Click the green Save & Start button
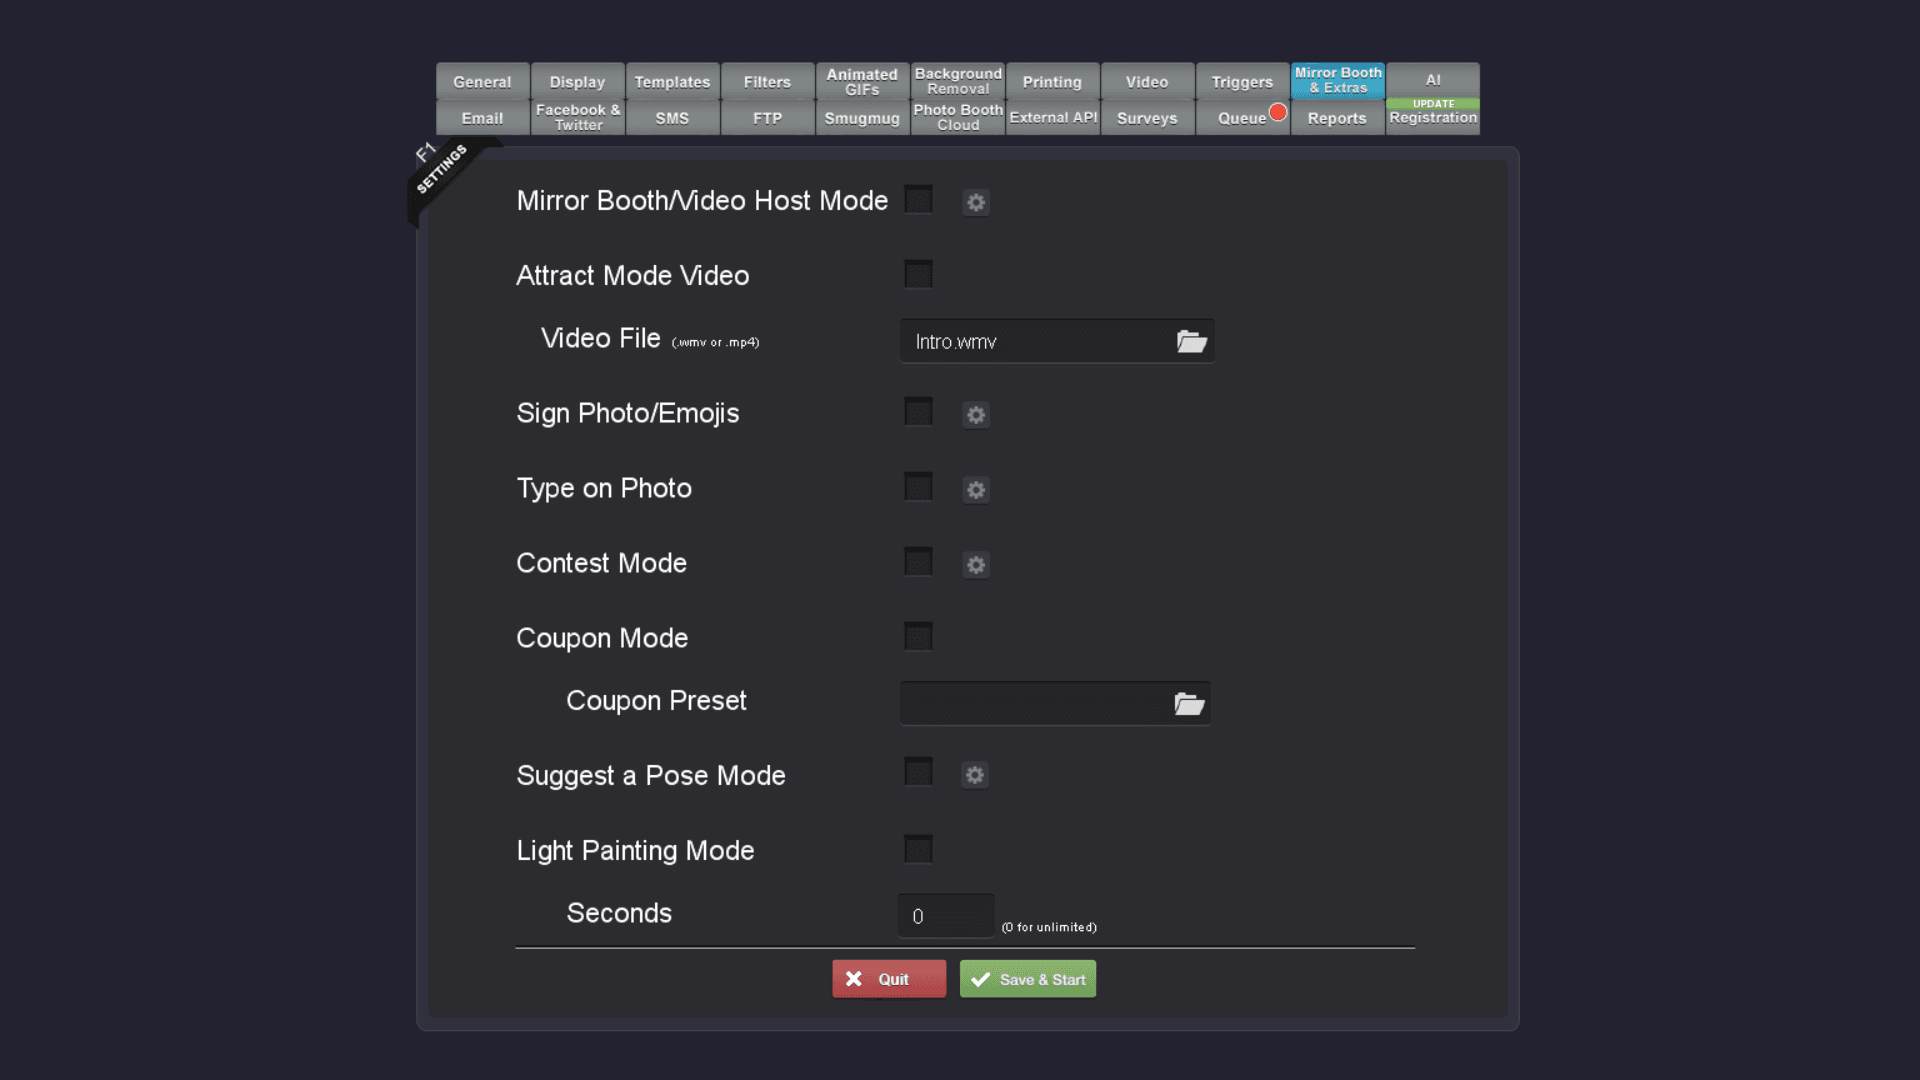 click(x=1028, y=979)
